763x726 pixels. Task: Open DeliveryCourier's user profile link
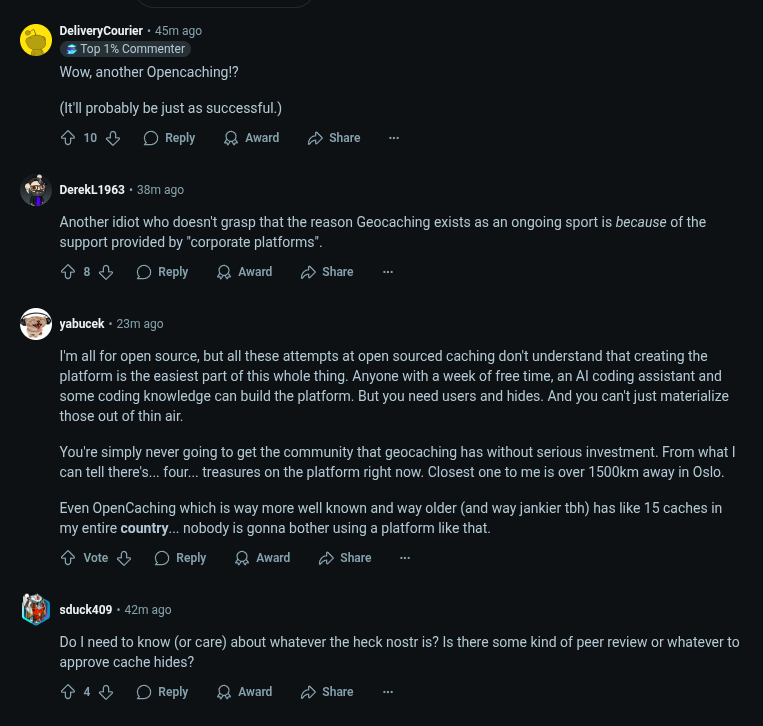point(101,31)
